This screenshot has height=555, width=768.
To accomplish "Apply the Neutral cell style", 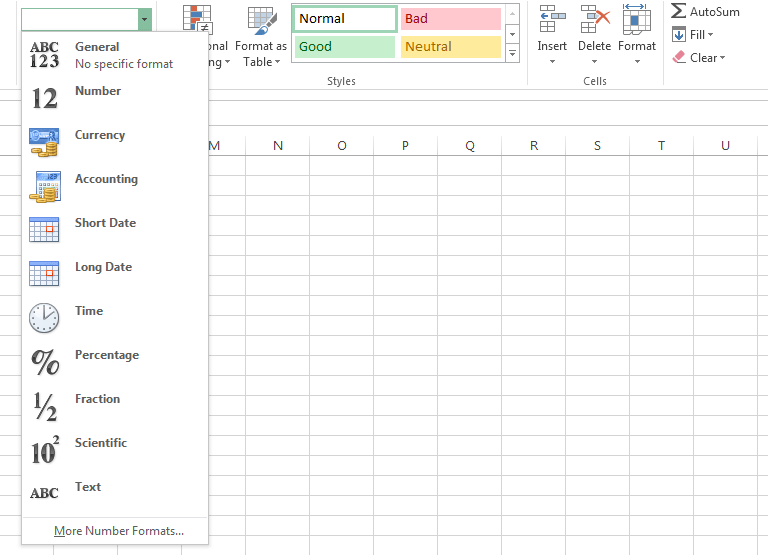I will 451,47.
